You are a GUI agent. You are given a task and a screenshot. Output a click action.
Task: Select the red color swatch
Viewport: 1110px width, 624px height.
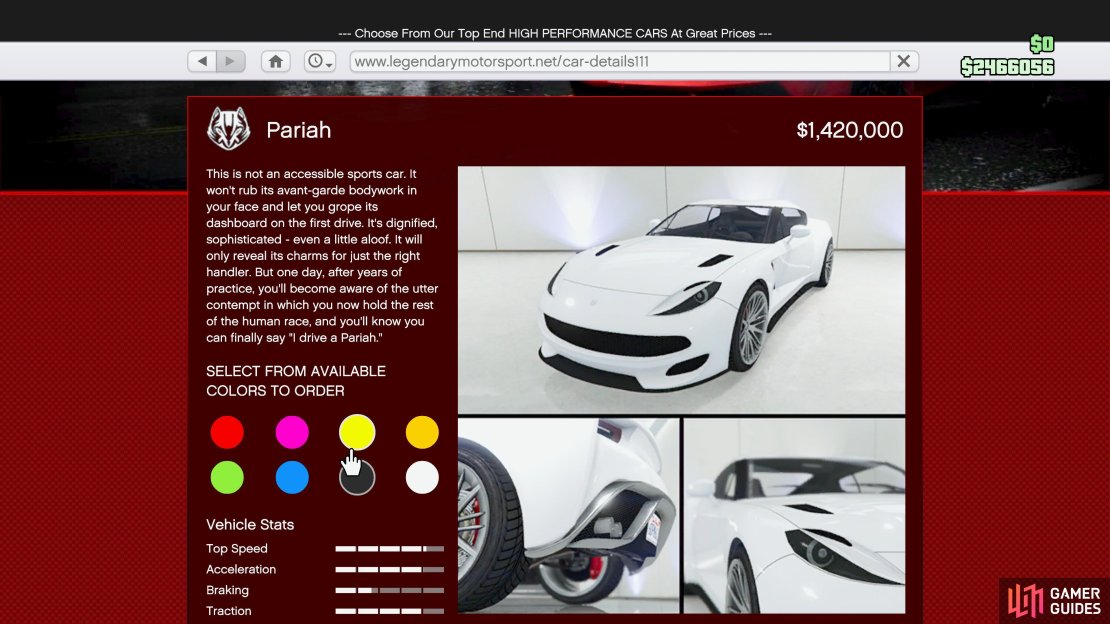click(x=227, y=432)
